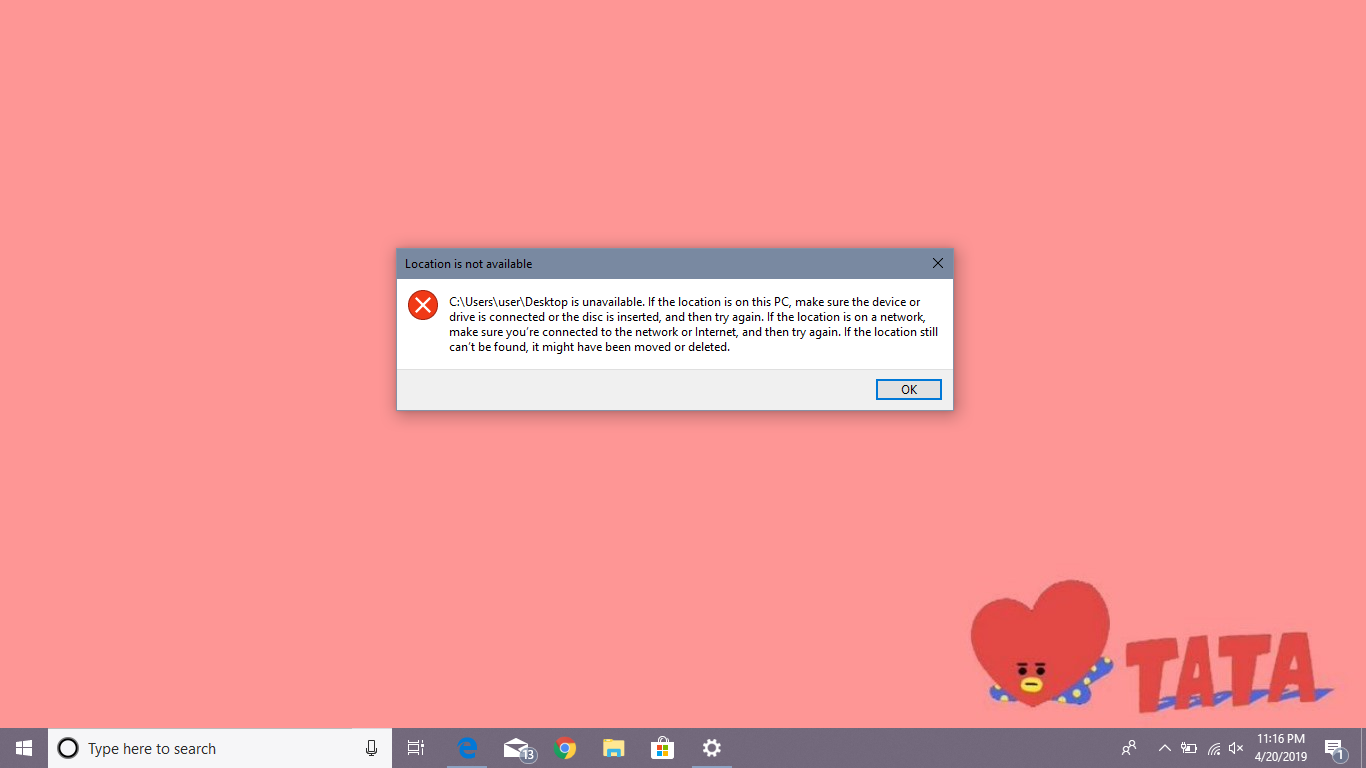Click the muted volume tray icon
The height and width of the screenshot is (768, 1366).
click(1236, 748)
